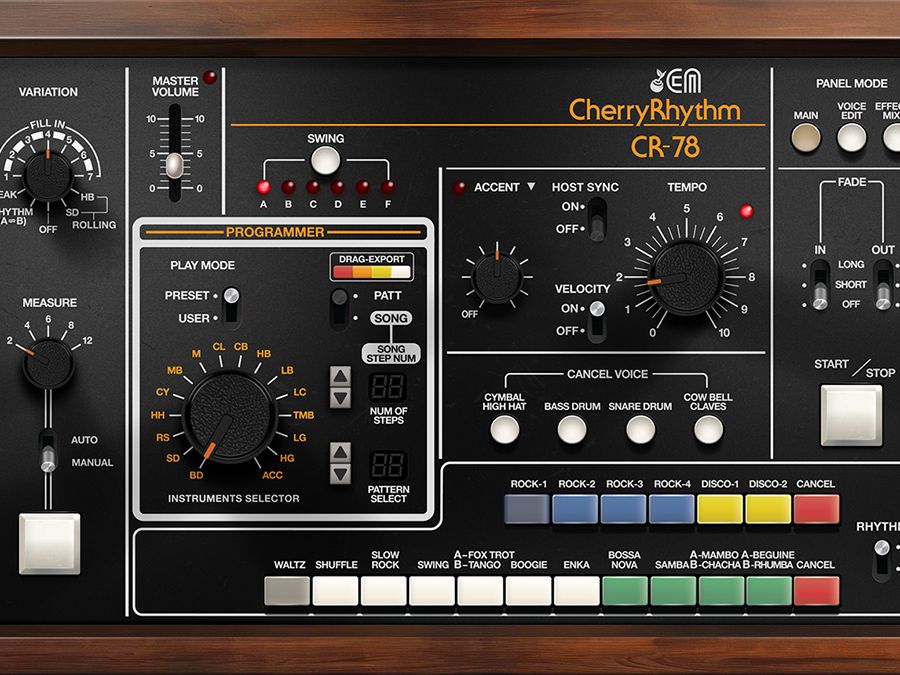Select swing LED A

(x=263, y=187)
